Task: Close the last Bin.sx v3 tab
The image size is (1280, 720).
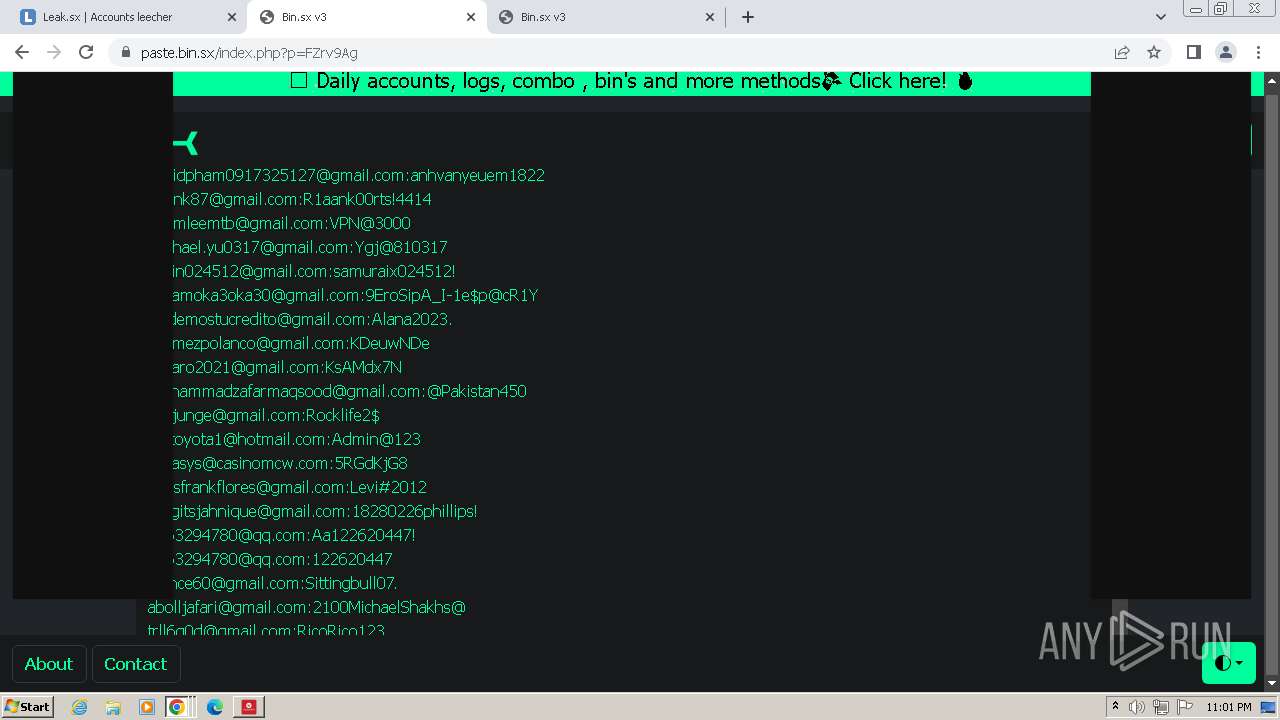Action: (x=710, y=17)
